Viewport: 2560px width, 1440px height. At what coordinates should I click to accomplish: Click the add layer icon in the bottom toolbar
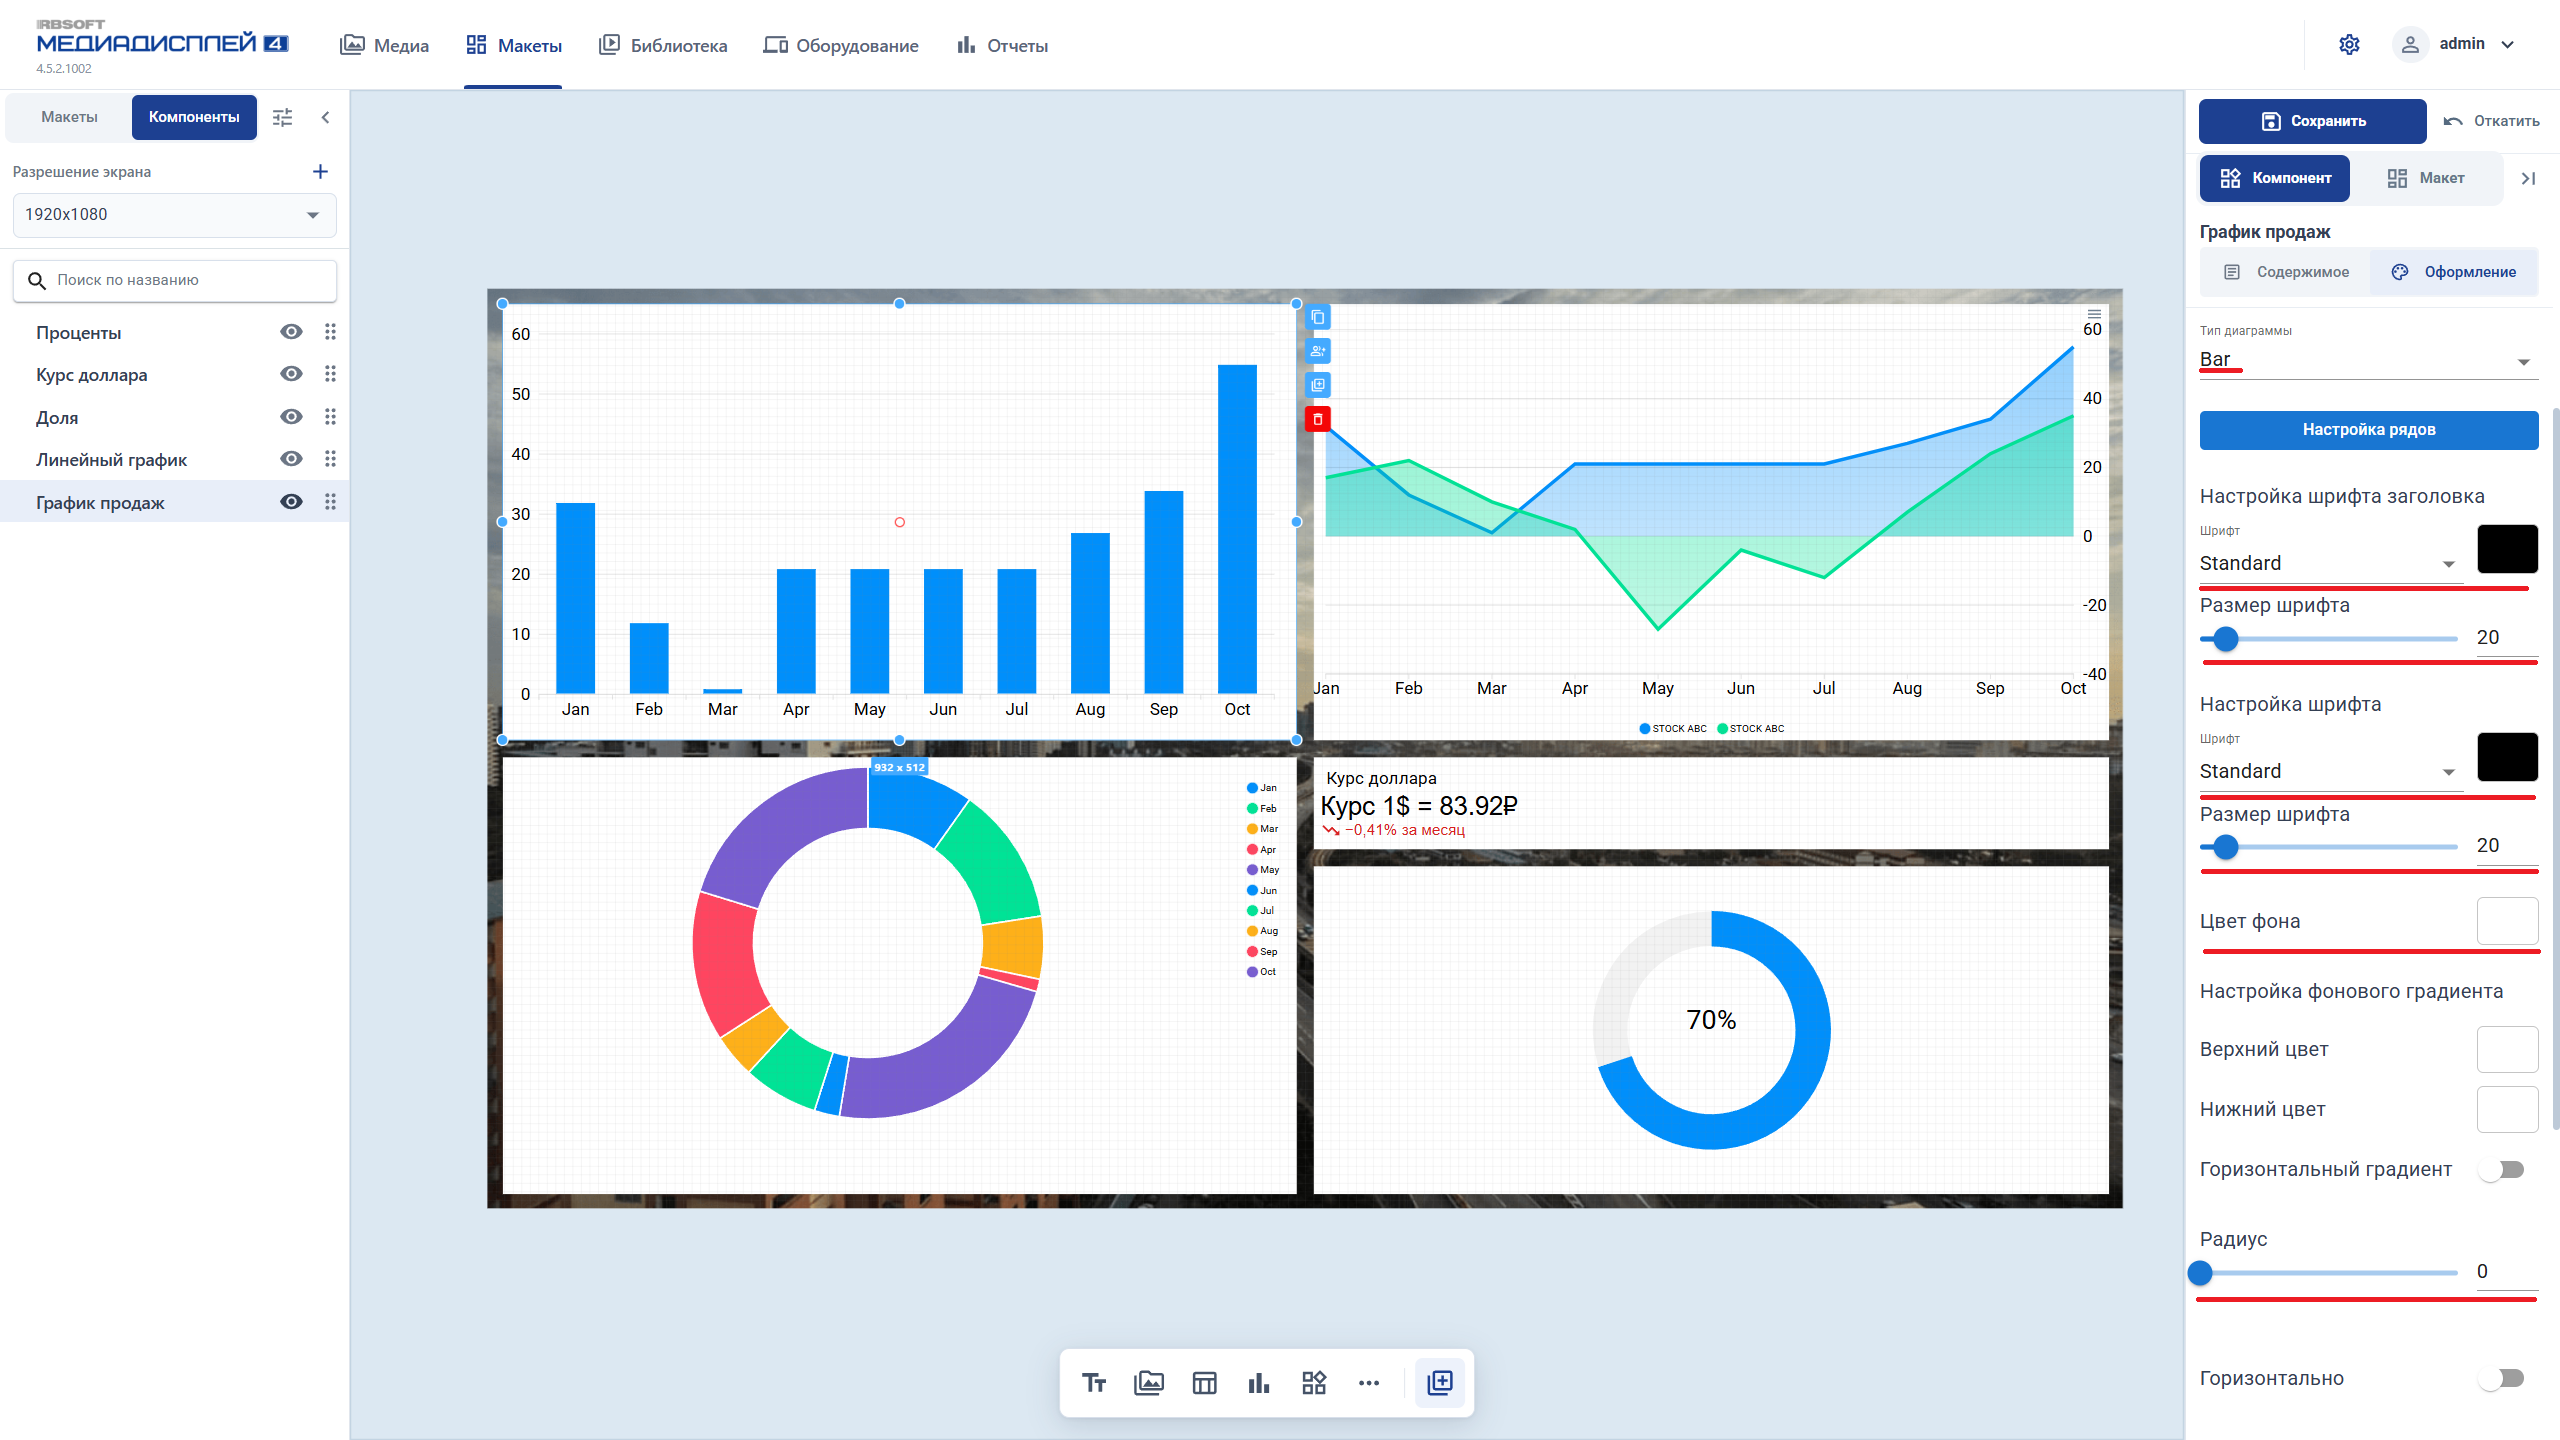pyautogui.click(x=1440, y=1383)
